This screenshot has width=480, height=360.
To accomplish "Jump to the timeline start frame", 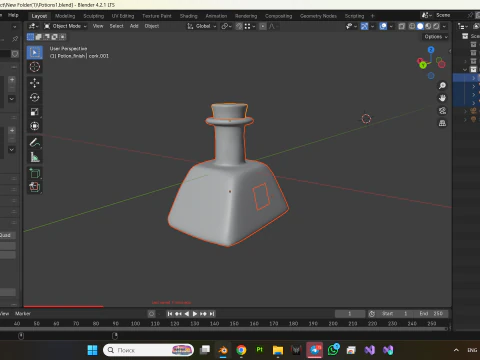I will pos(170,314).
